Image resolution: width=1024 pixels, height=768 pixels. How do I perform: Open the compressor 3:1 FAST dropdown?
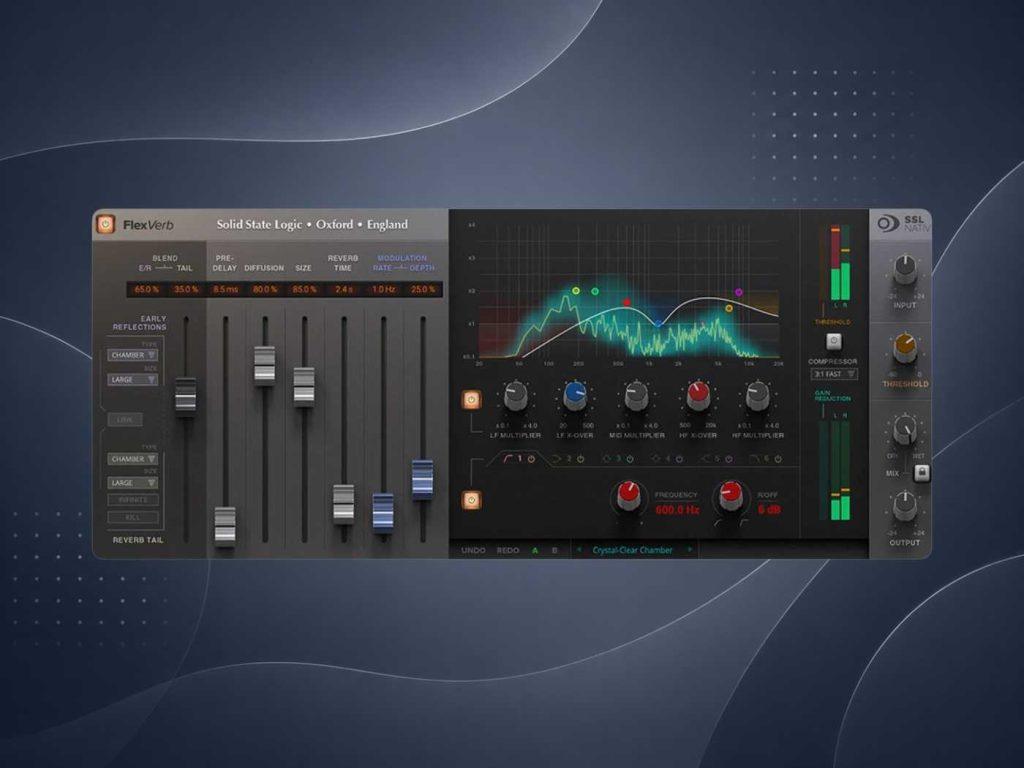point(834,374)
